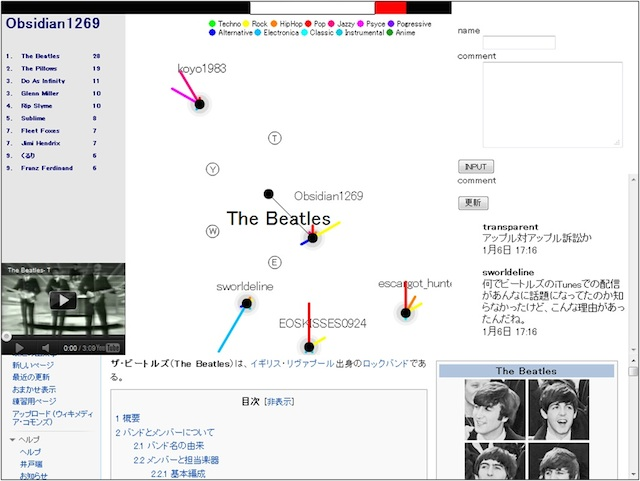Select Rip Slyme in artist ranking
The width and height of the screenshot is (640, 481).
point(37,106)
